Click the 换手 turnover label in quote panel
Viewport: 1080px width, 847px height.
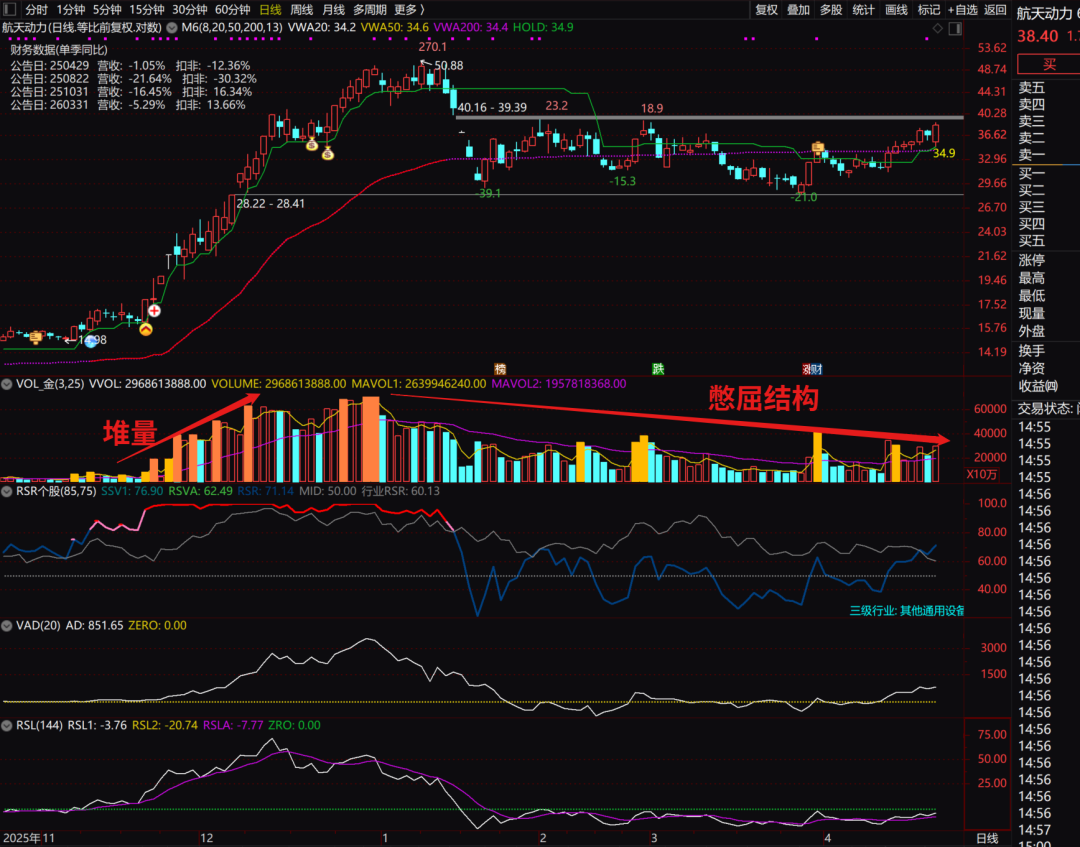pos(1032,351)
